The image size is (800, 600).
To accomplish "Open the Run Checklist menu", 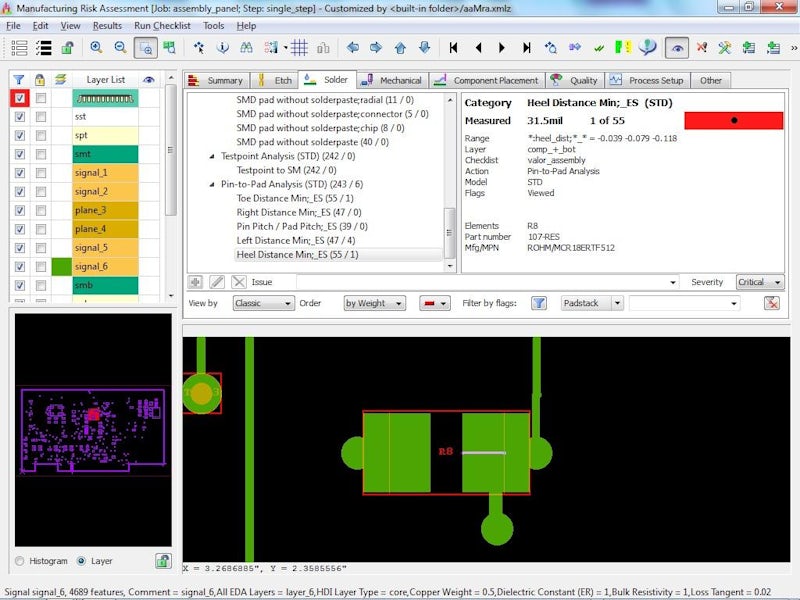I will [162, 25].
